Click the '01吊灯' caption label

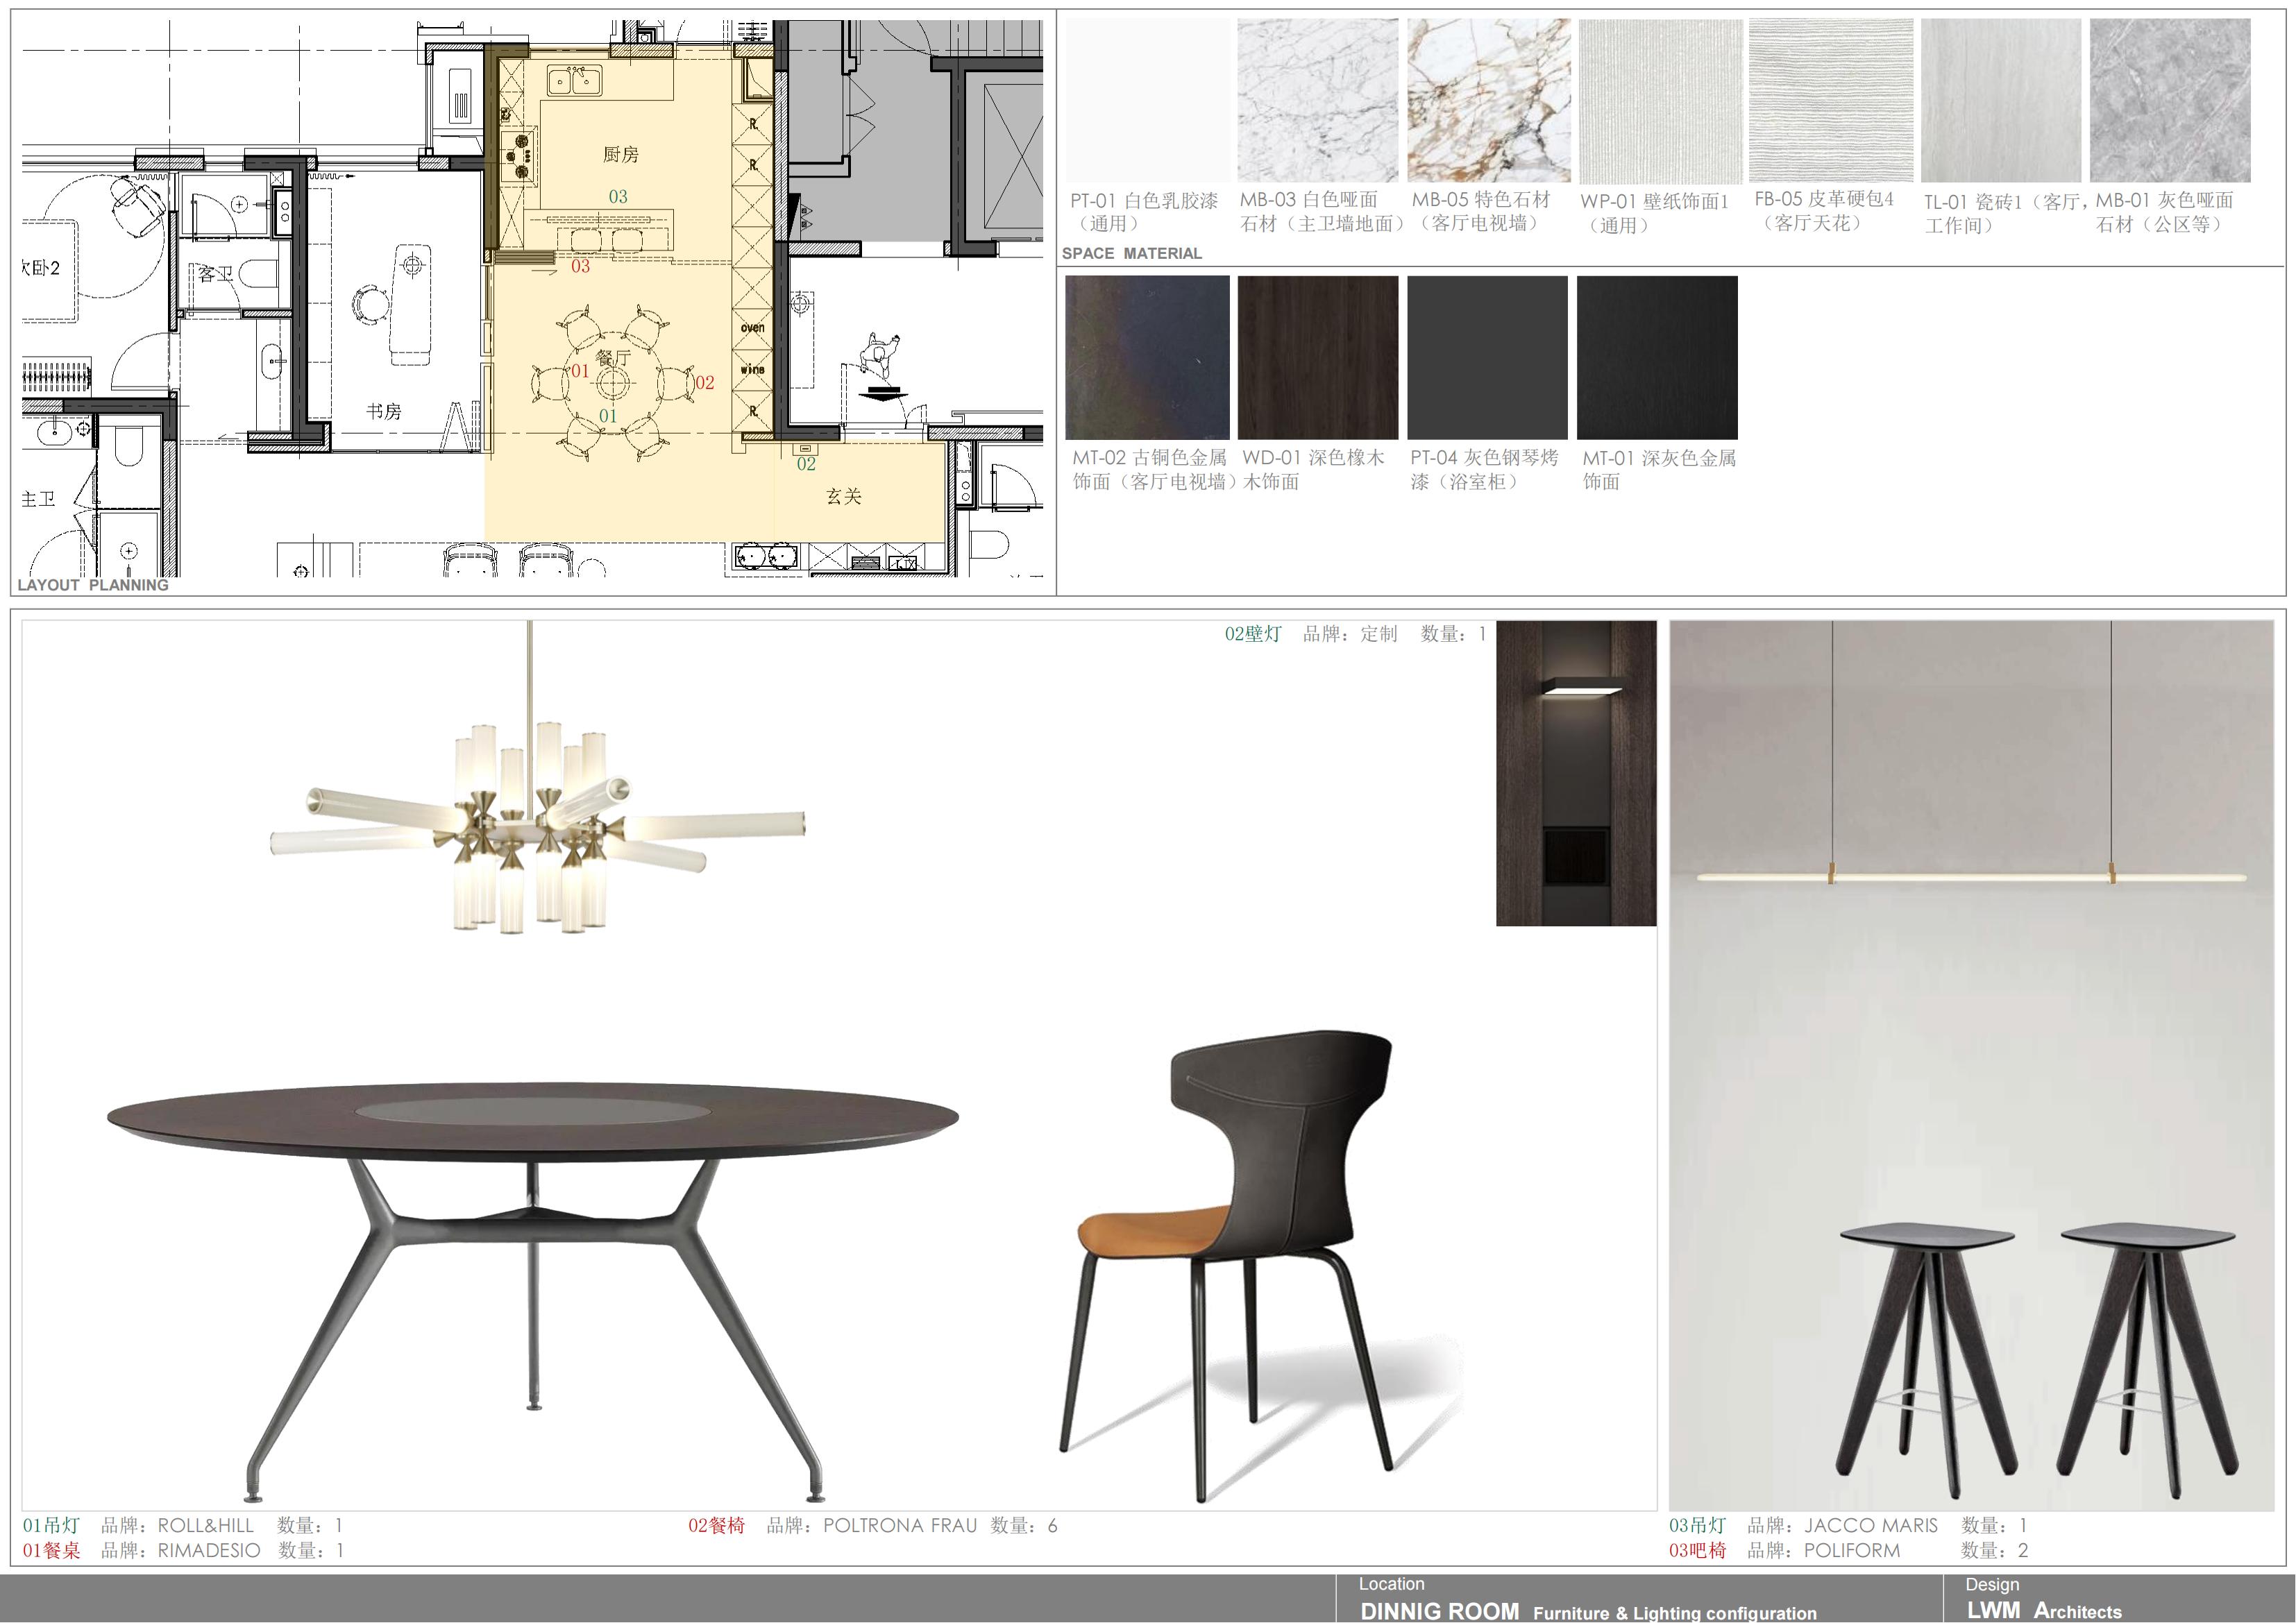[x=51, y=1525]
